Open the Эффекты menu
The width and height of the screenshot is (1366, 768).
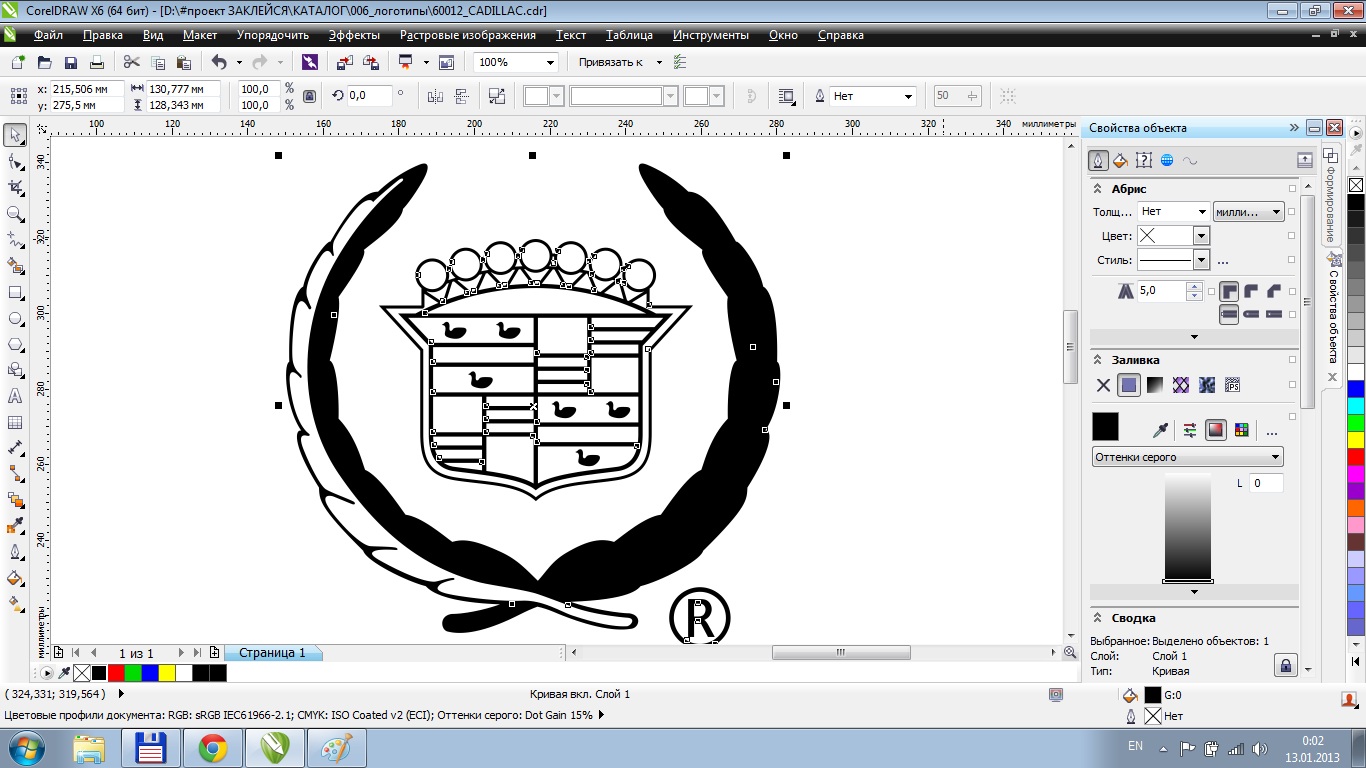(x=354, y=35)
